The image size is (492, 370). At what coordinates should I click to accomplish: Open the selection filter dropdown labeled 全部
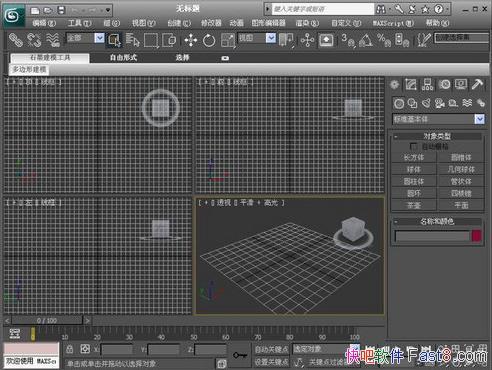click(85, 38)
